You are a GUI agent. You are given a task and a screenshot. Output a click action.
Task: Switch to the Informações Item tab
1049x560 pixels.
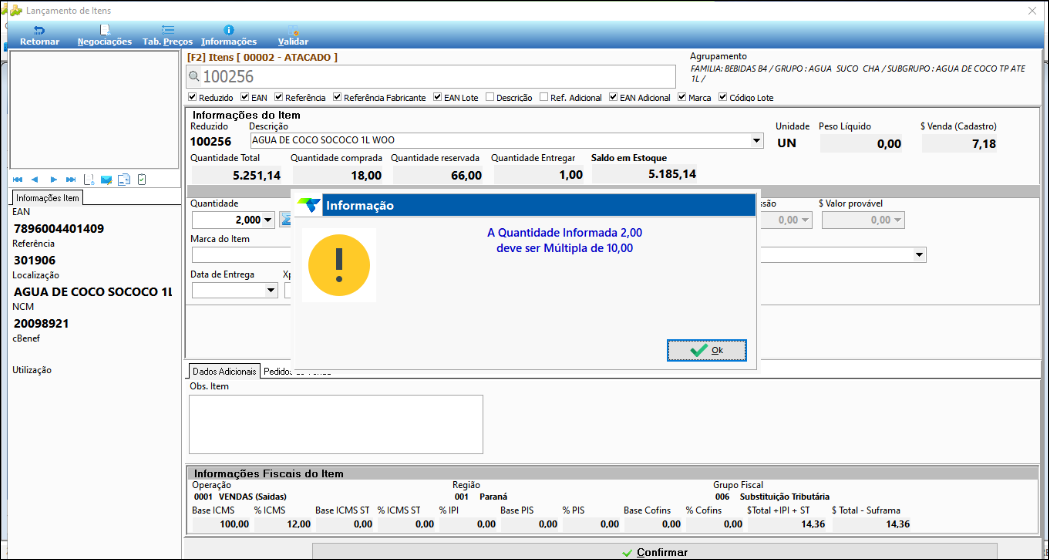[x=48, y=198]
